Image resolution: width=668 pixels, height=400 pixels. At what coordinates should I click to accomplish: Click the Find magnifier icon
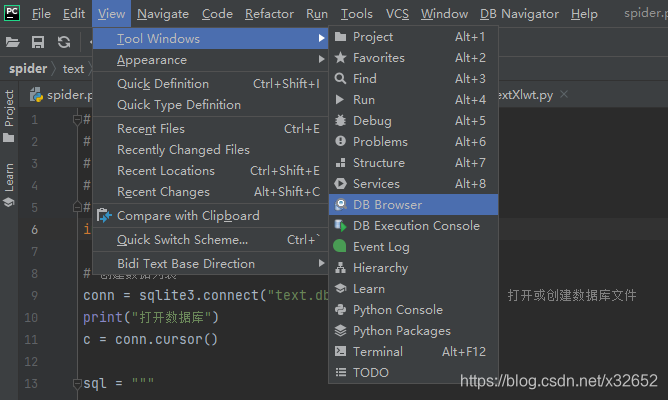(340, 78)
